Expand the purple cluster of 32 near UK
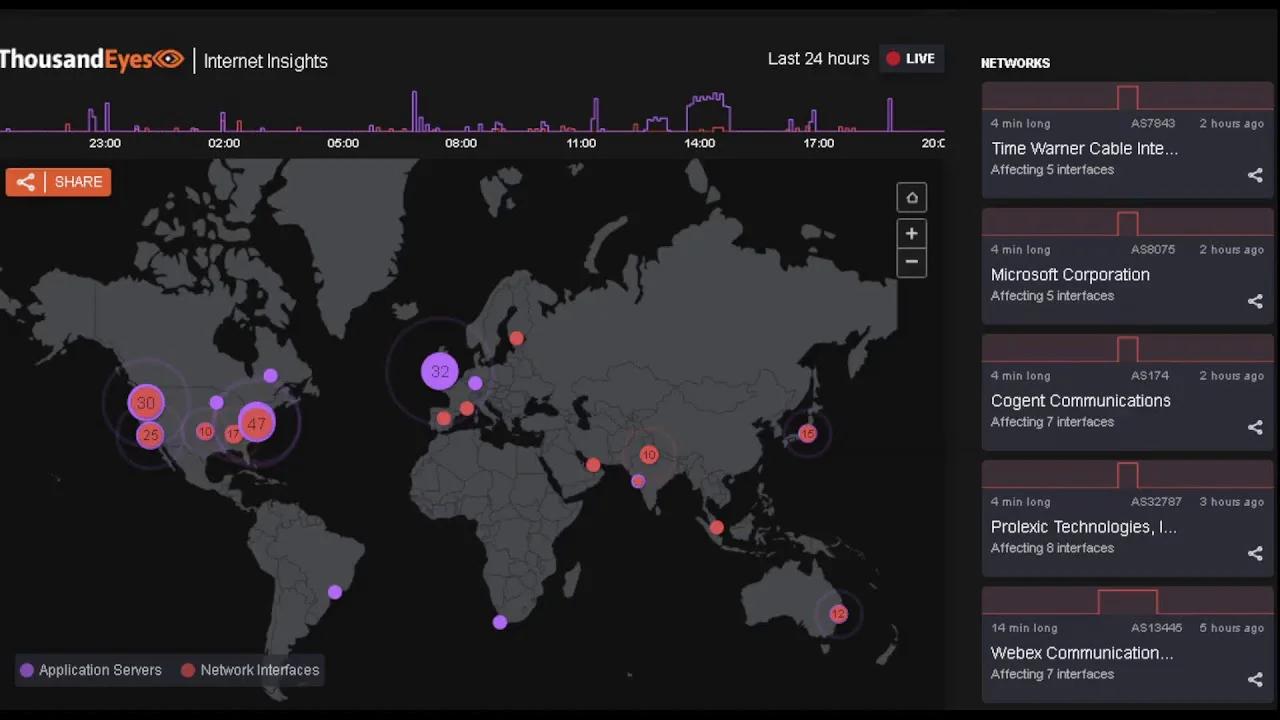The width and height of the screenshot is (1280, 720). [x=440, y=371]
